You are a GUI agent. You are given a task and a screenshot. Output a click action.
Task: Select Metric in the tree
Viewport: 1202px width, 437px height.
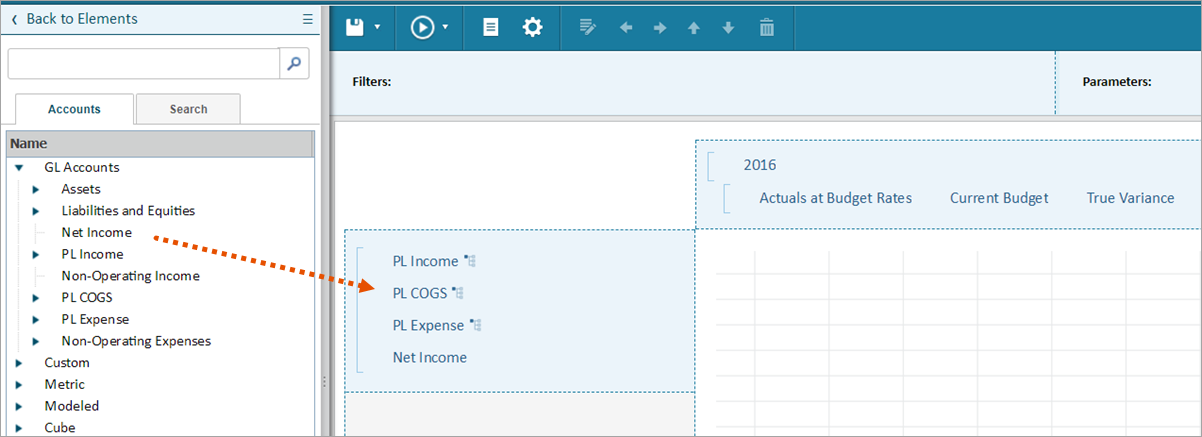64,384
